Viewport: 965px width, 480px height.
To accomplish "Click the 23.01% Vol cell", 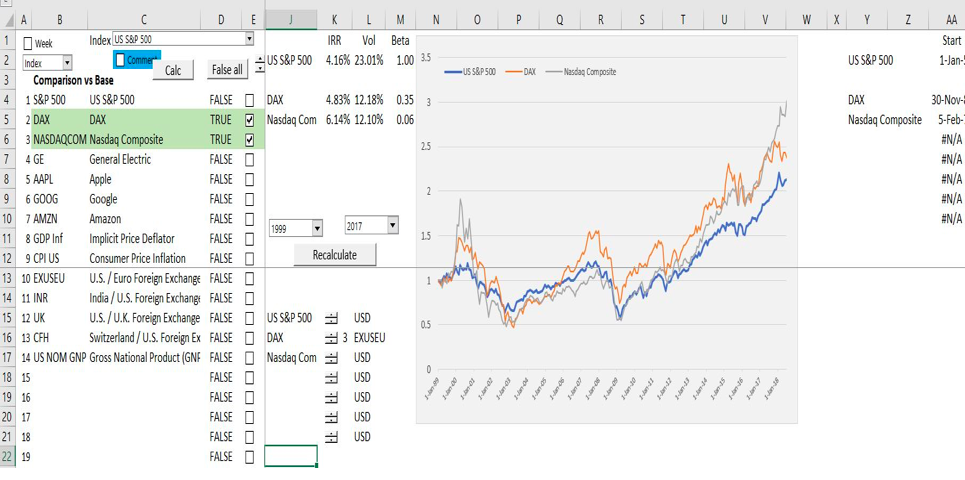I will point(369,60).
